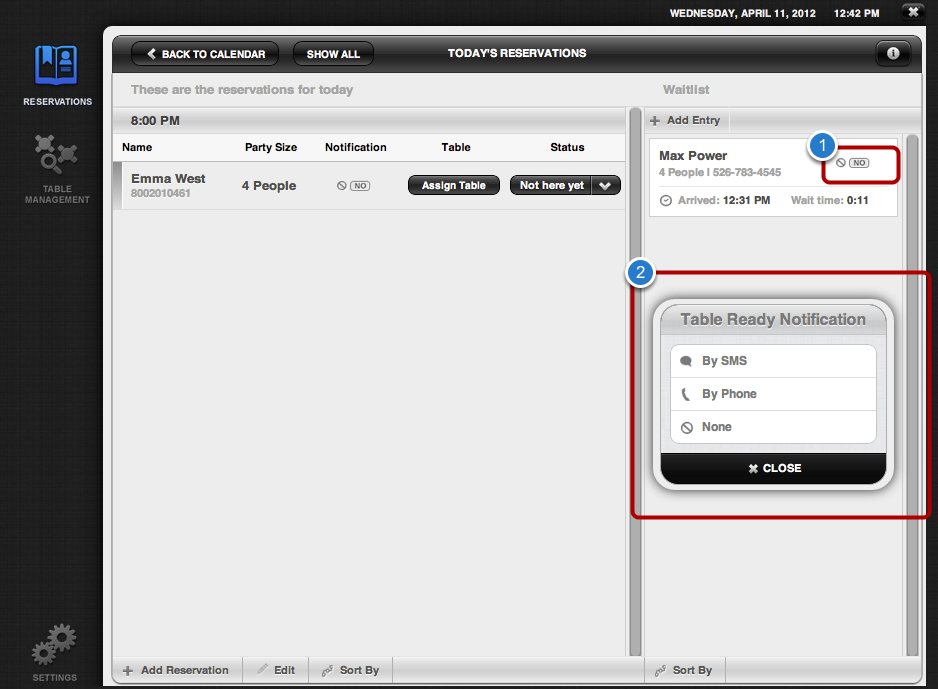Open the Table Management section

(x=57, y=169)
